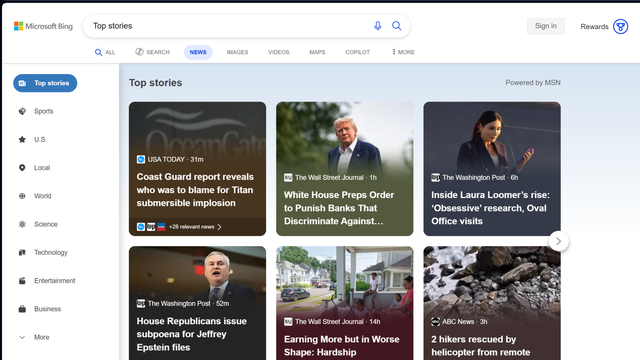Click the Top stories search input field
The width and height of the screenshot is (640, 360).
click(229, 26)
